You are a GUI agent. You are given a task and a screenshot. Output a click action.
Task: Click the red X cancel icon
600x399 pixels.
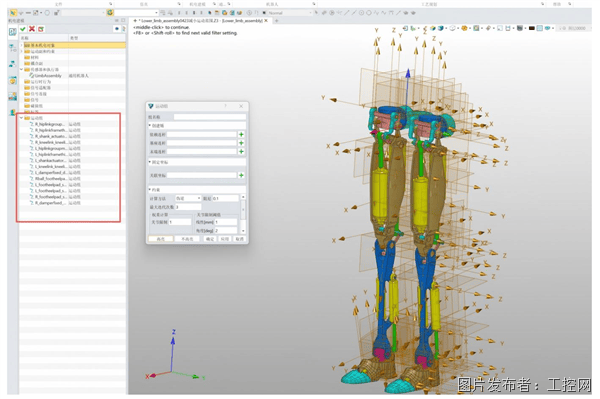click(x=32, y=29)
